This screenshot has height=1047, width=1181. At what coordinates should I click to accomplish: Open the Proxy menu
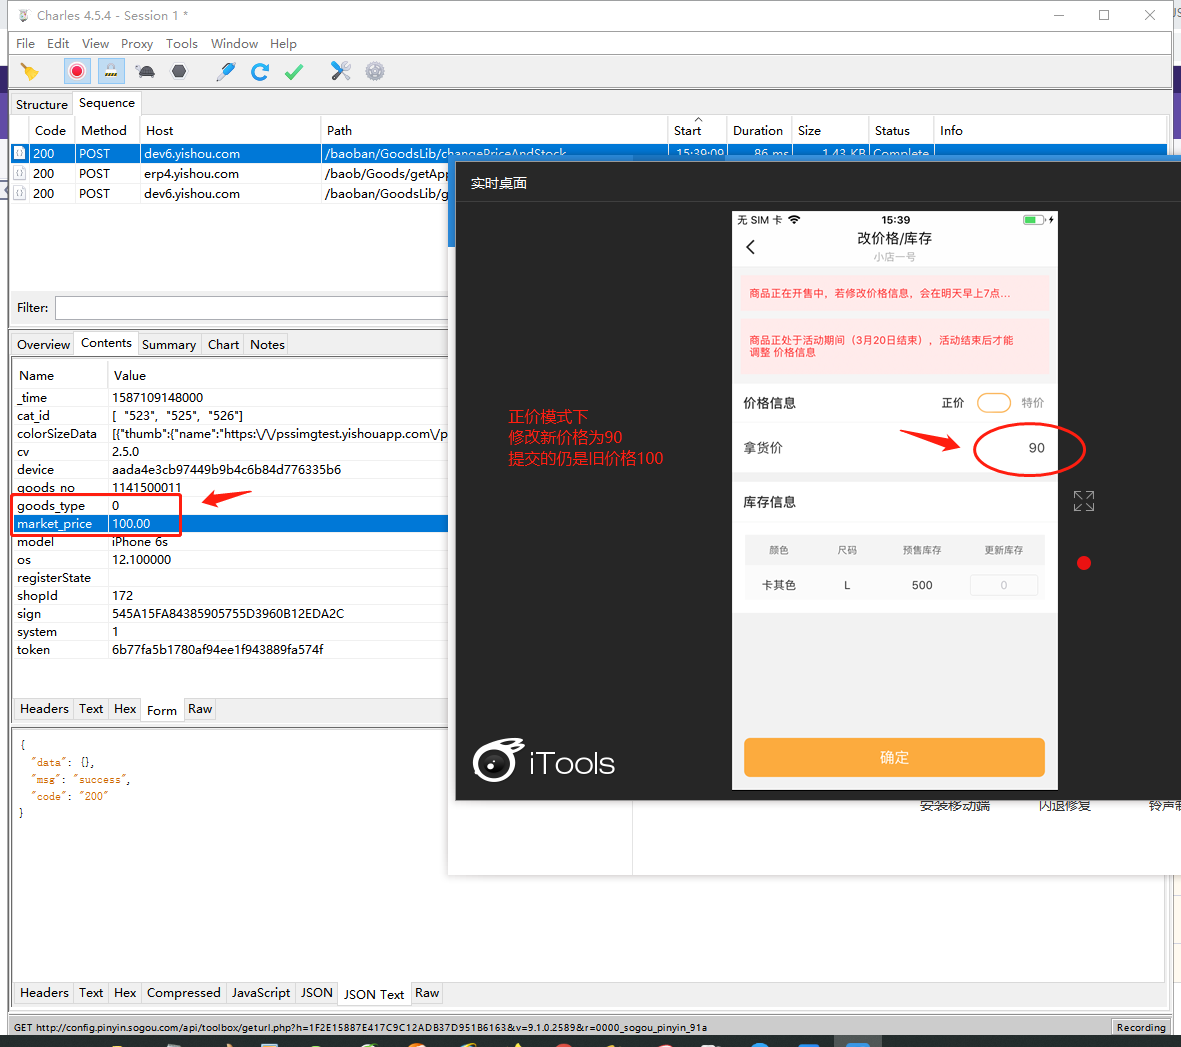point(137,44)
